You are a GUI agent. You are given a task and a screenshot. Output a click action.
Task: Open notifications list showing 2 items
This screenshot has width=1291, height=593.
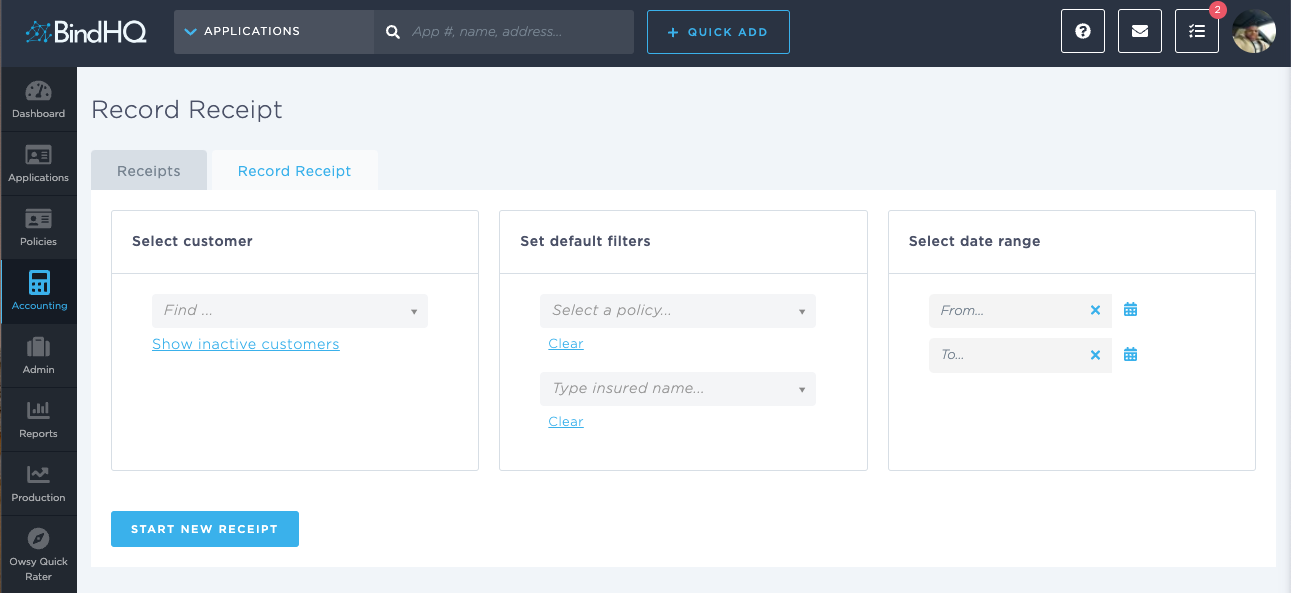click(1196, 31)
